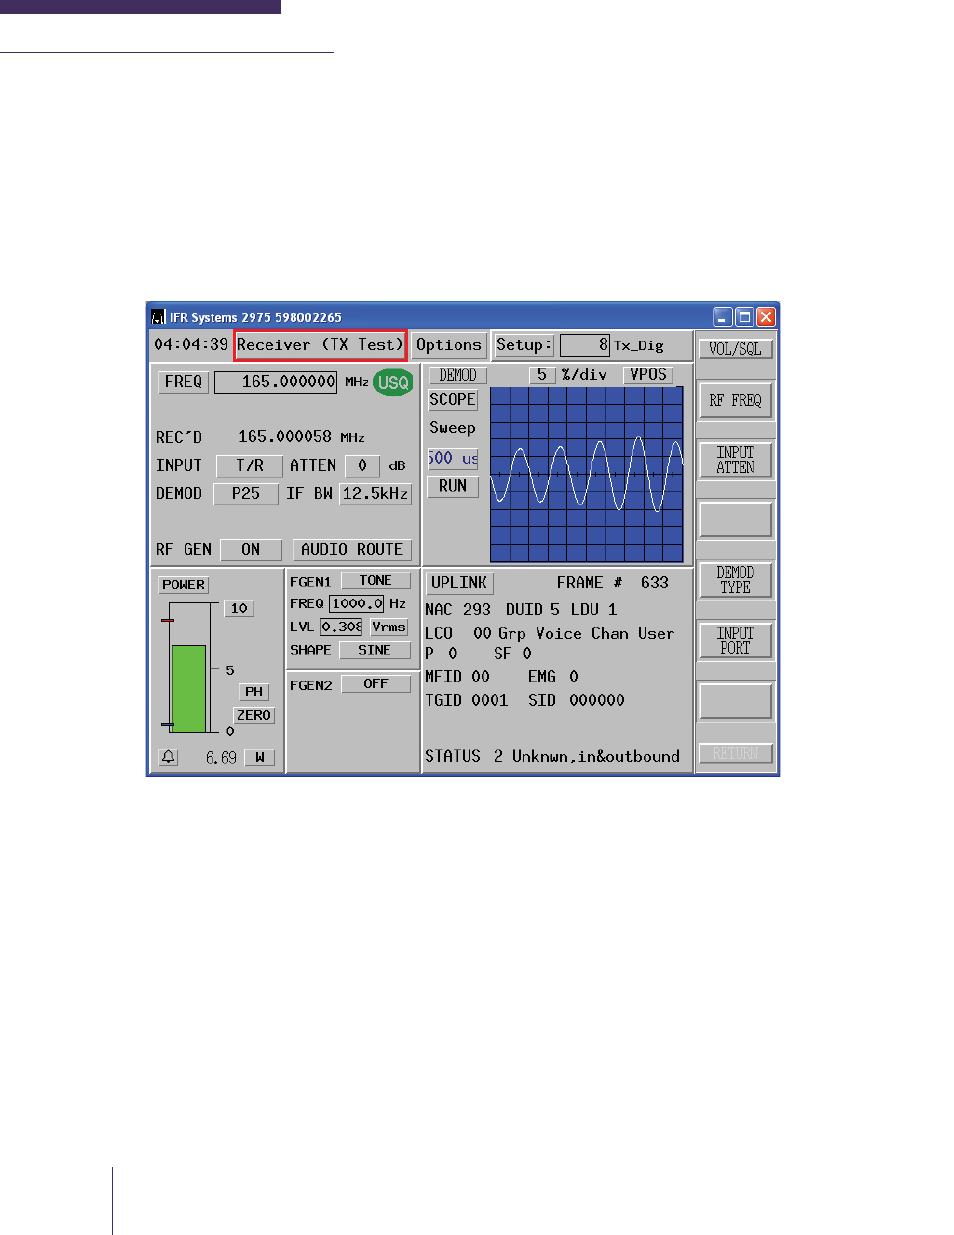This screenshot has width=954, height=1235.
Task: Toggle the scope RUN state
Action: [x=452, y=487]
